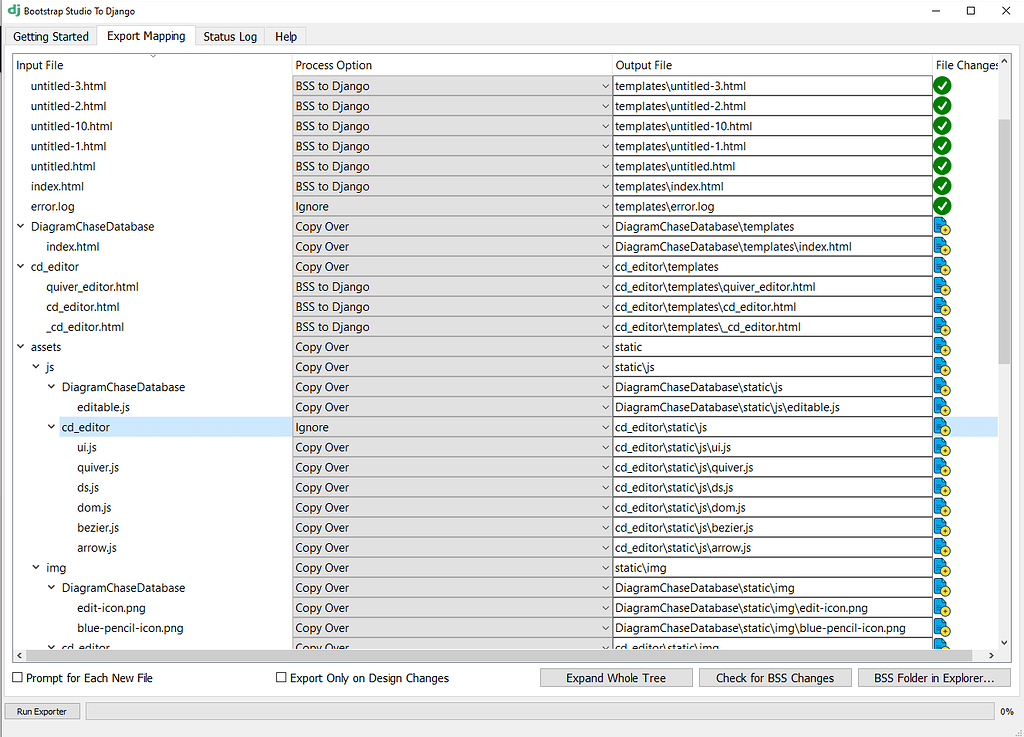Click the green check icon for untitled-2.html
Viewport: 1024px width, 737px height.
pos(942,106)
